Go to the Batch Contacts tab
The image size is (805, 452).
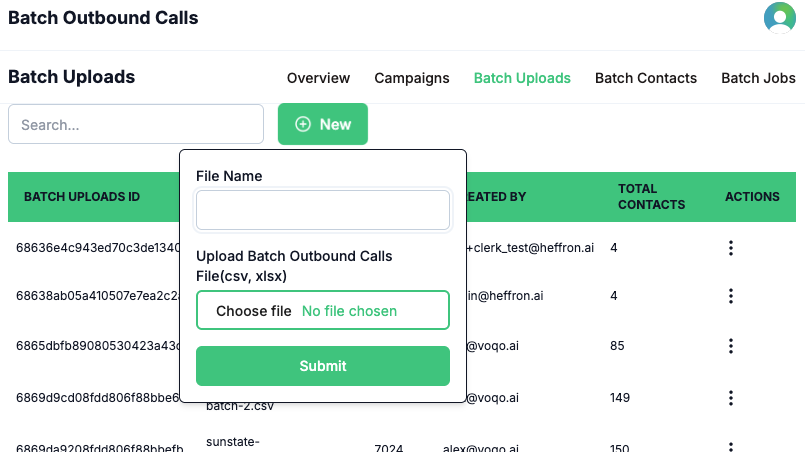tap(646, 78)
